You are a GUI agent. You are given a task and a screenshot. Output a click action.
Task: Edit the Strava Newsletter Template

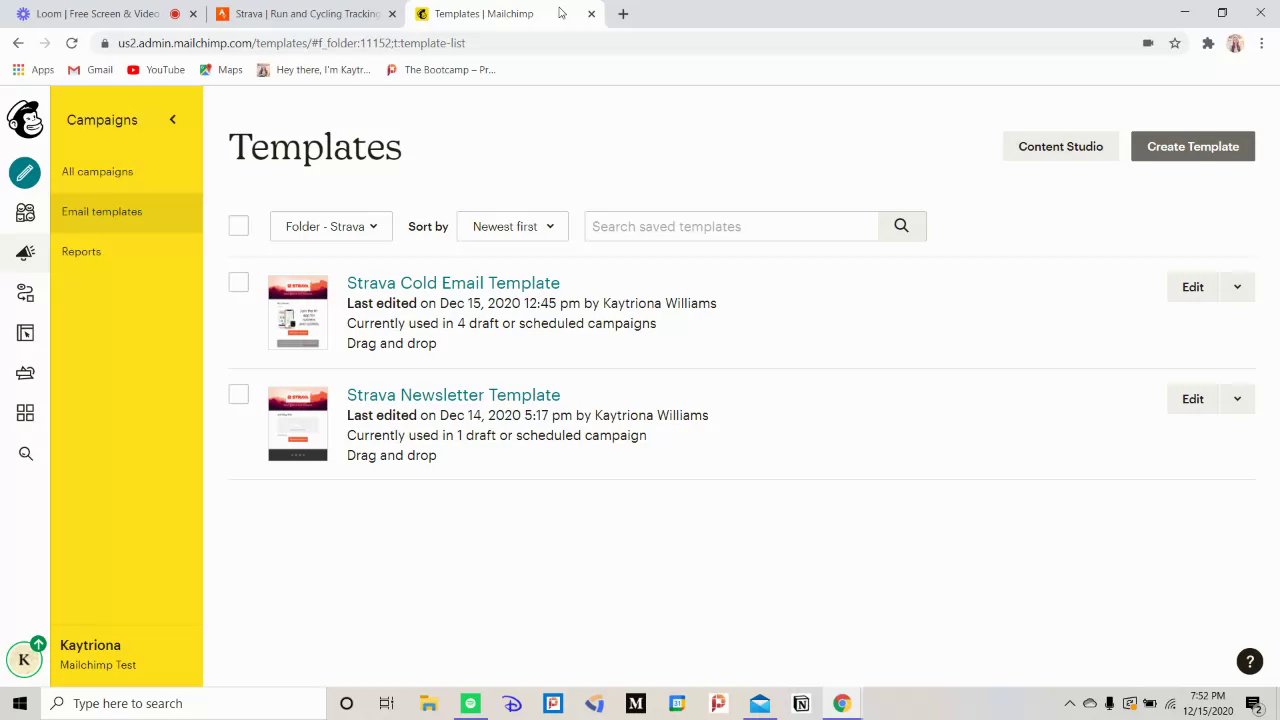coord(1193,399)
